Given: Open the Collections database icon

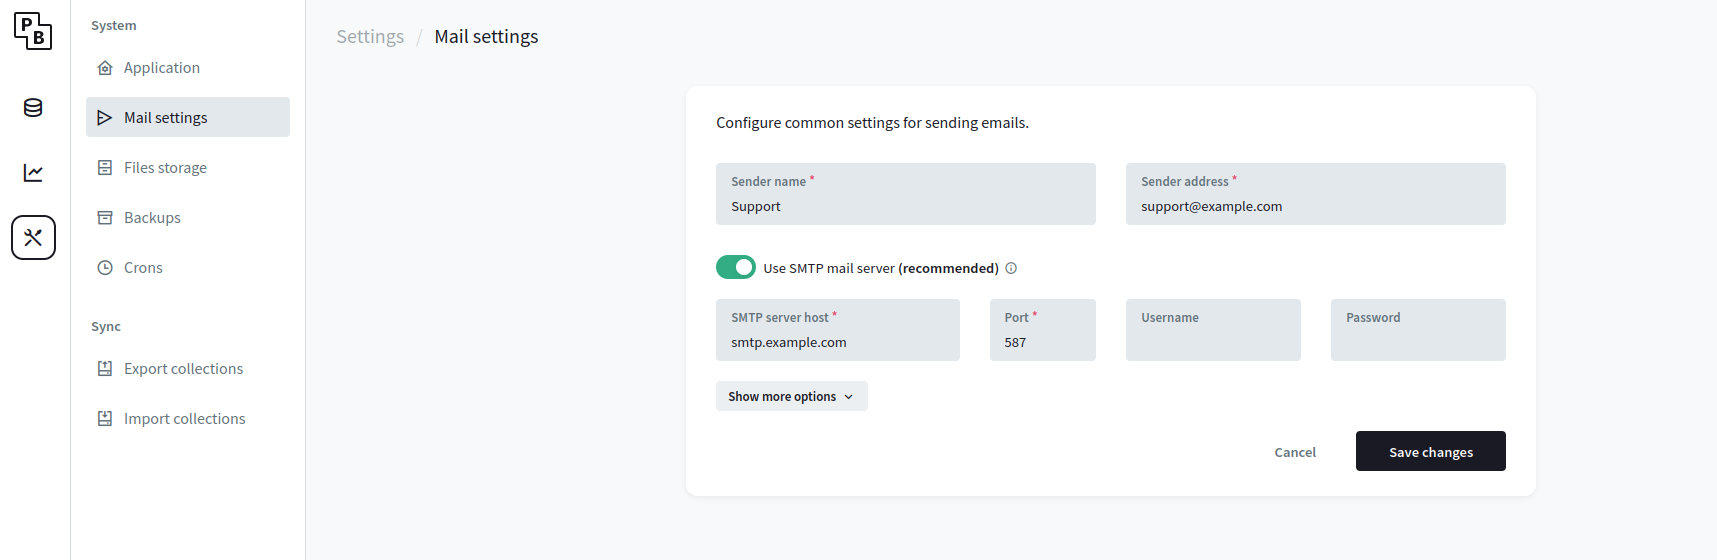Looking at the screenshot, I should (33, 108).
